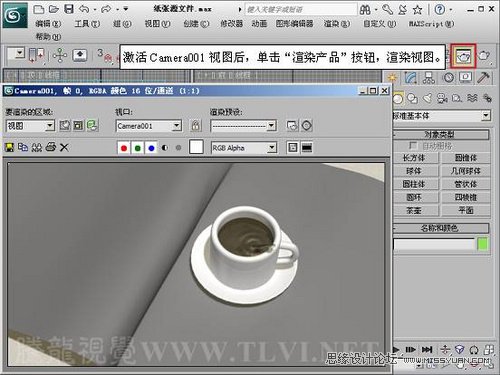Image resolution: width=500 pixels, height=375 pixels.
Task: Toggle the Red channel display
Action: point(124,148)
